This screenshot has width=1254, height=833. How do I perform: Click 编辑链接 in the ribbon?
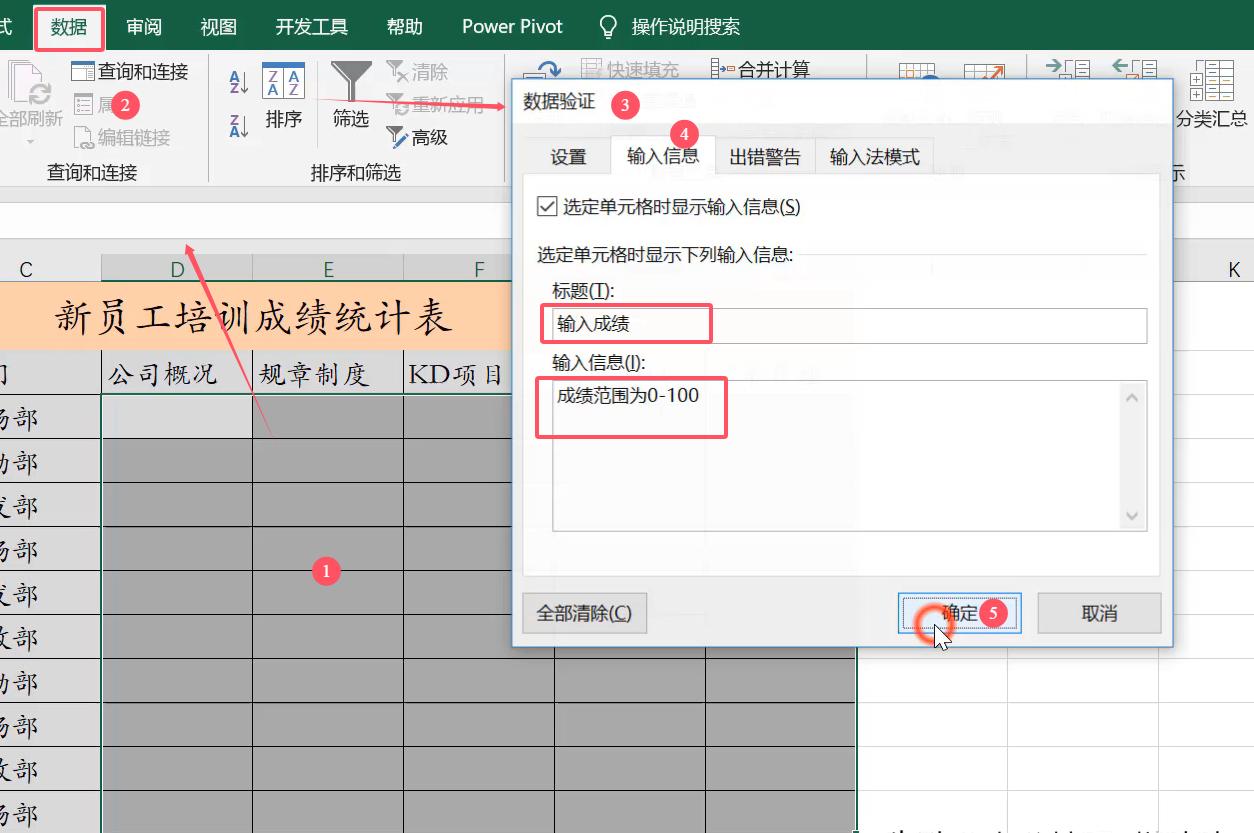tap(122, 137)
